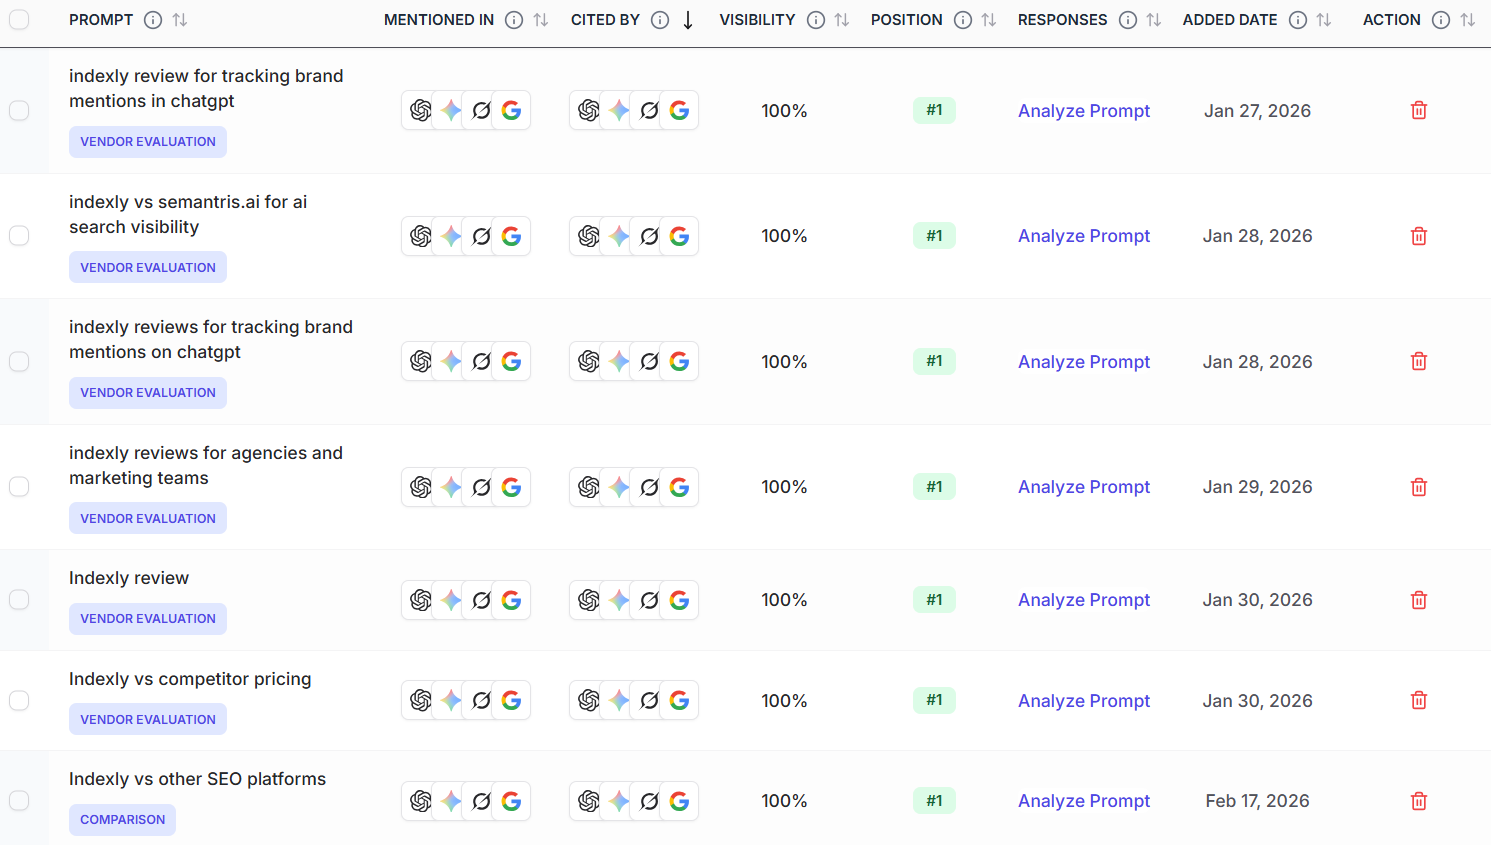Delete the 'indexly review for tracking brand mentions in chatgpt' prompt
Viewport: 1491px width, 845px height.
(1418, 110)
